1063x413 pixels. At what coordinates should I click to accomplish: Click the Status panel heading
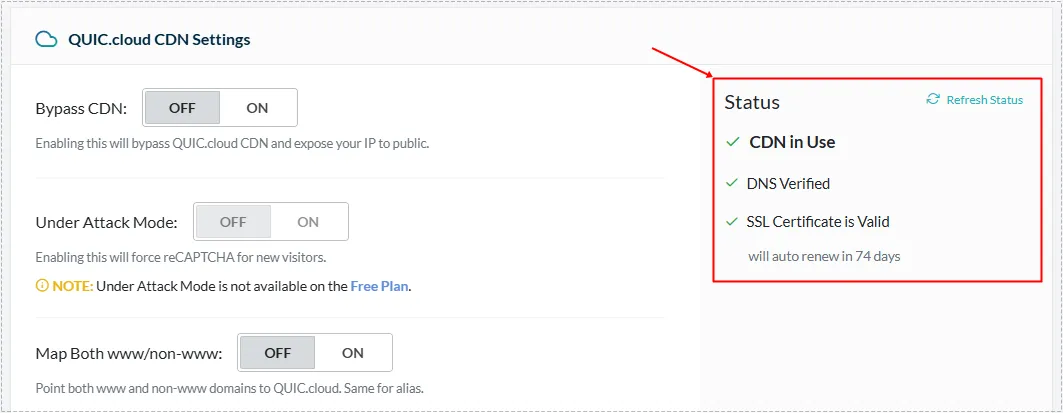[x=752, y=102]
